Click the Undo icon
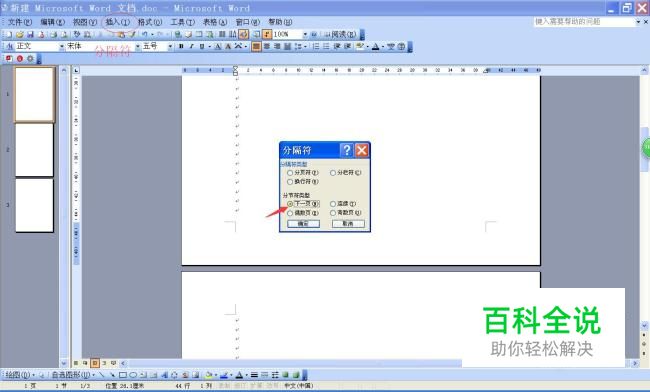The height and width of the screenshot is (392, 650). 145,34
